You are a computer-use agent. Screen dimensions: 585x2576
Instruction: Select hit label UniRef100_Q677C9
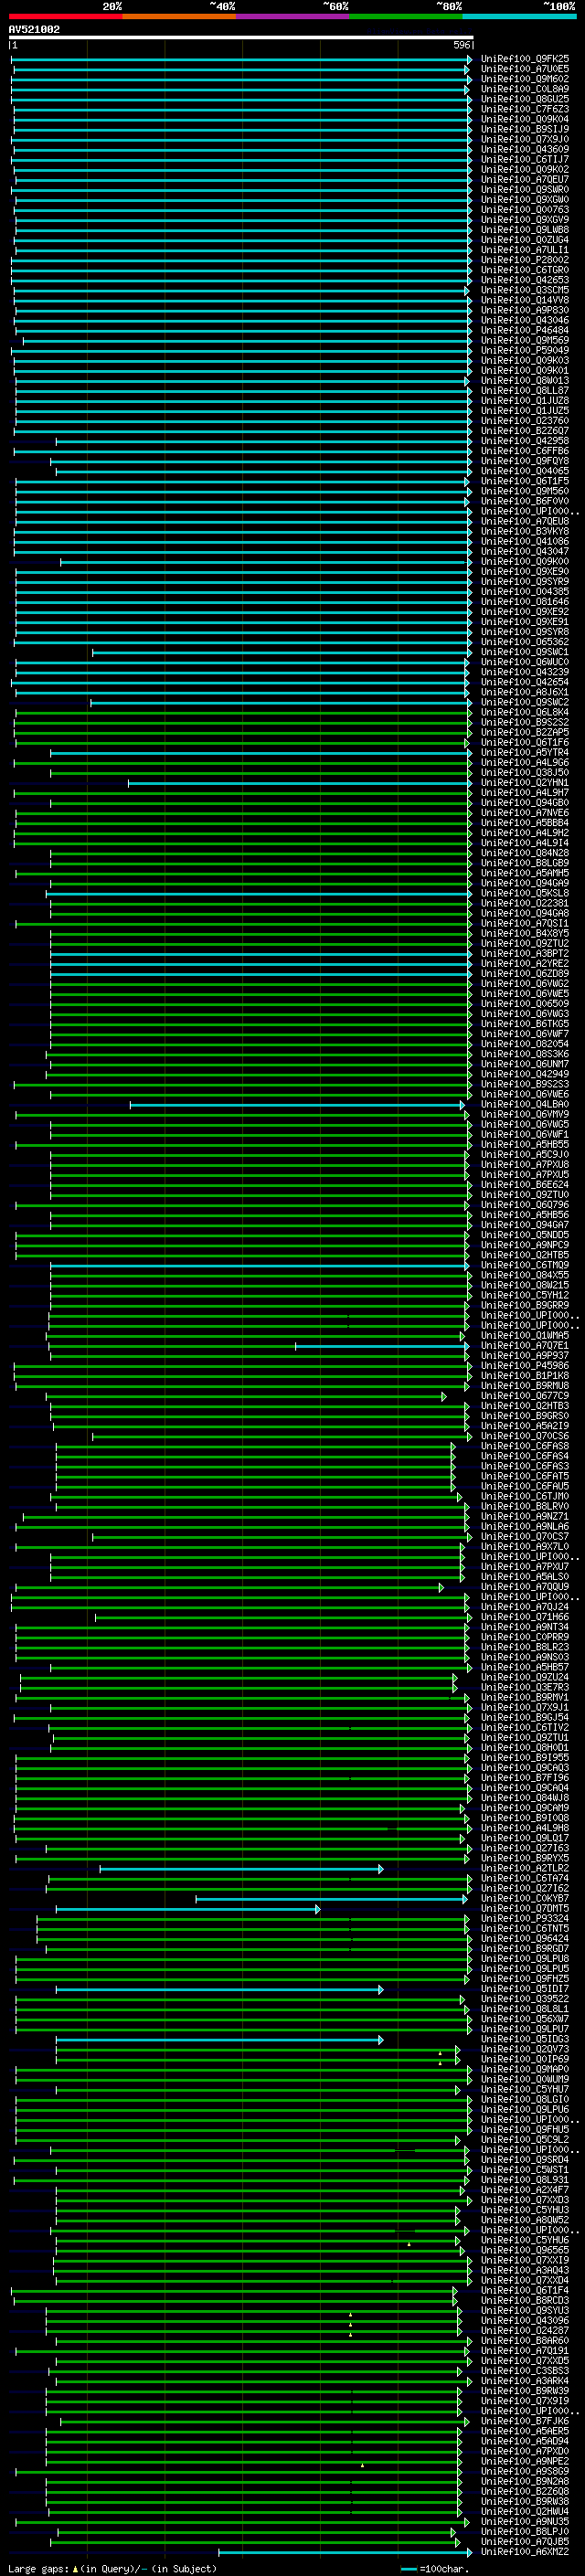point(524,1395)
